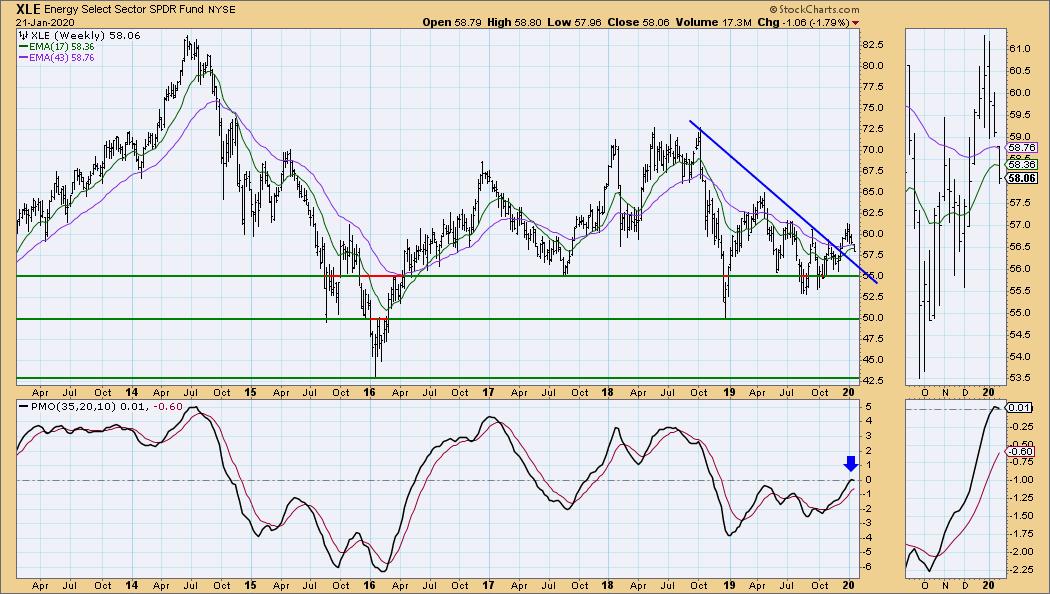Click the black PMO legend line marker
The width and height of the screenshot is (1050, 594).
click(23, 406)
